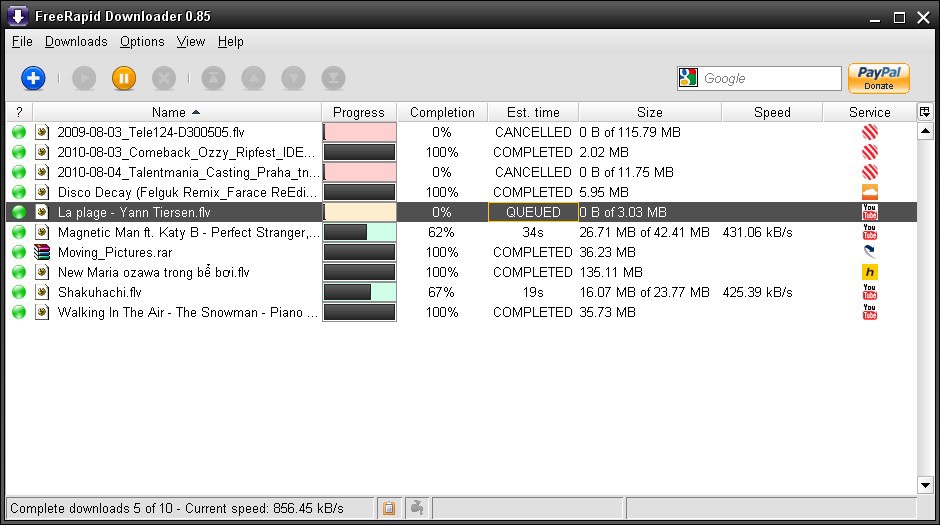The image size is (940, 525).
Task: Click the file icon beside Disco Decay
Action: click(x=41, y=192)
